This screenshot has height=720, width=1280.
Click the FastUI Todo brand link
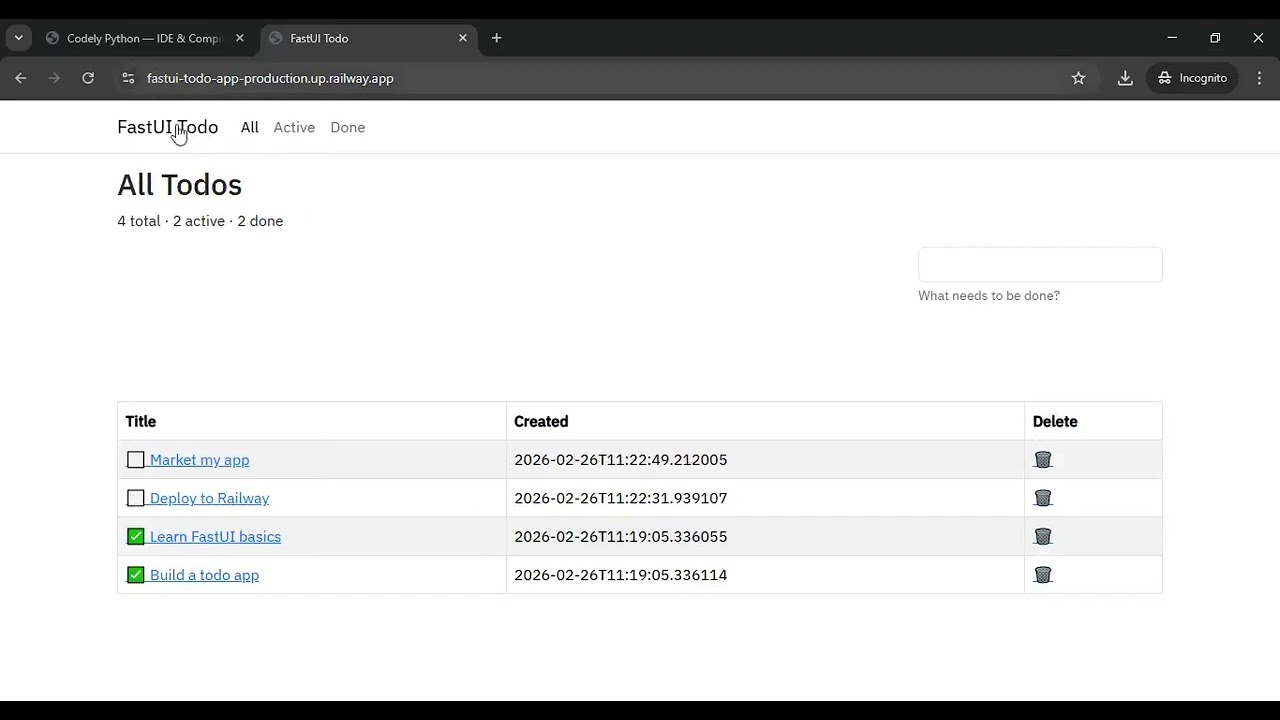[168, 127]
